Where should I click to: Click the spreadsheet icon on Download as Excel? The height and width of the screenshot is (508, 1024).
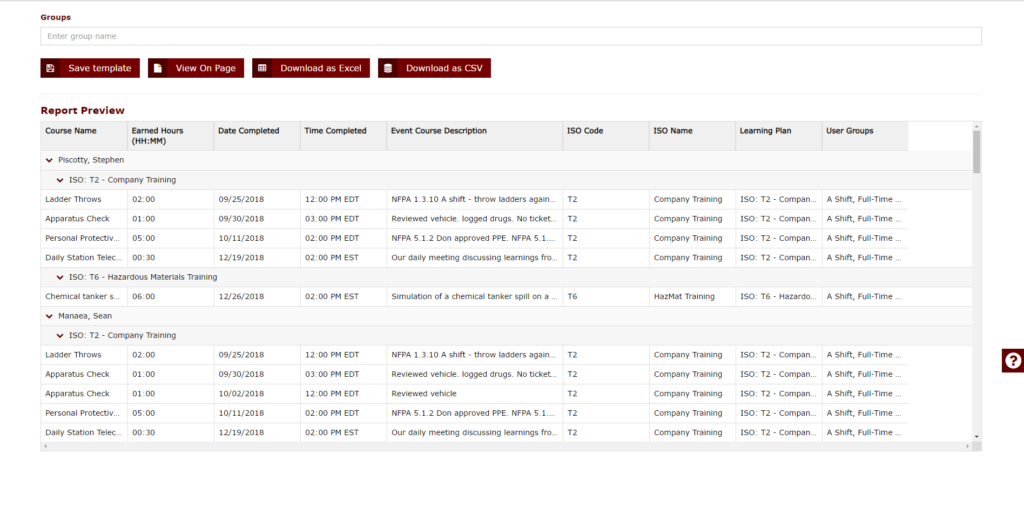tap(262, 68)
